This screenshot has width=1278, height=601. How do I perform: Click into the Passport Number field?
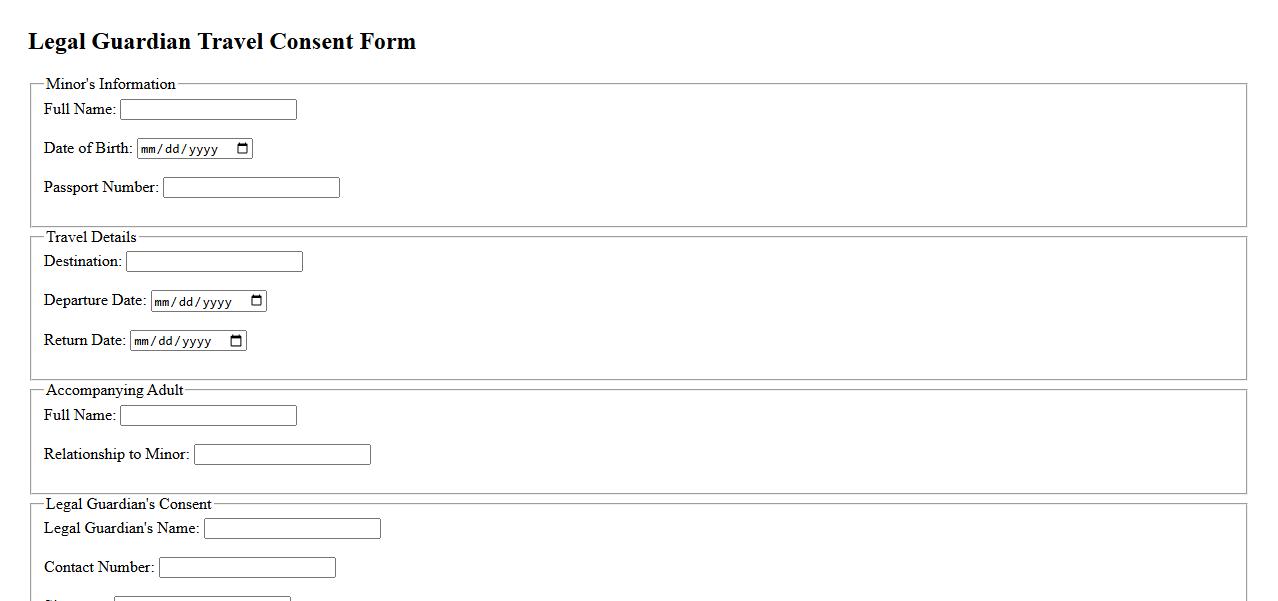pos(251,188)
